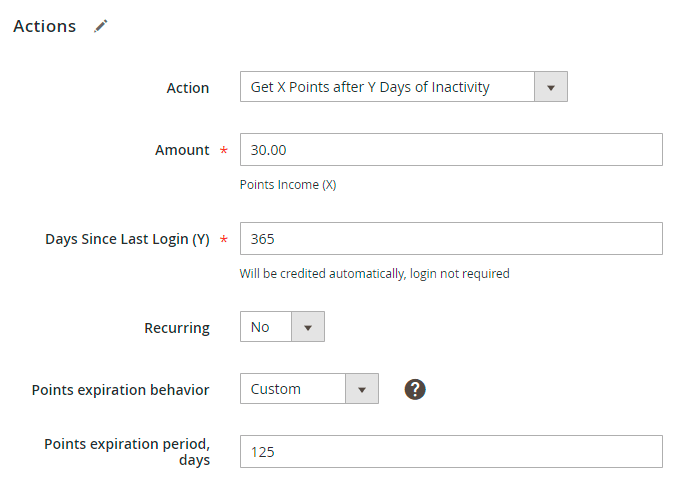685x495 pixels.
Task: Click the Amount field label
Action: [182, 150]
